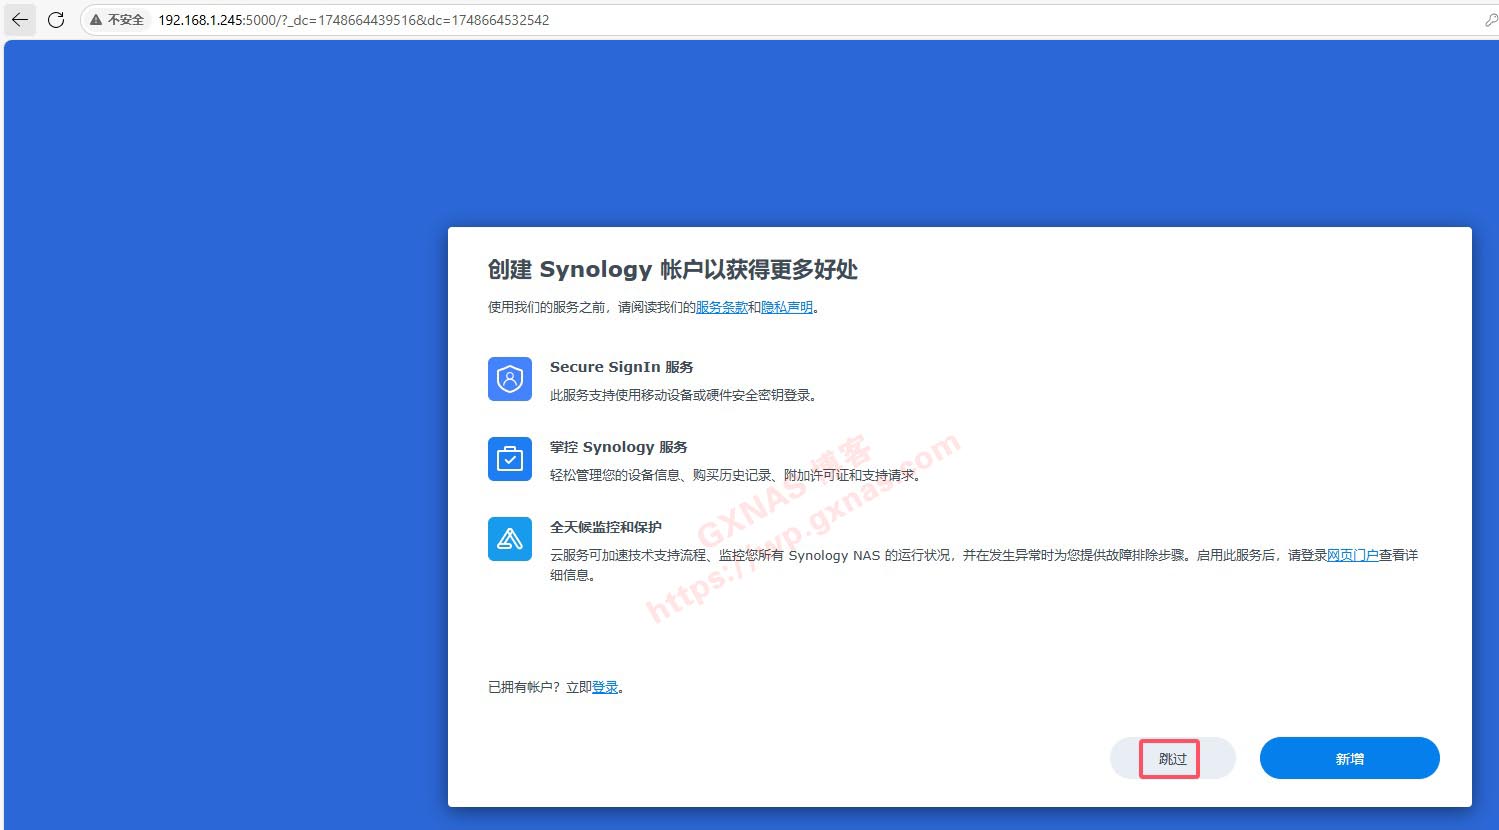
Task: Click the 已拥有帐户 prompt text
Action: pyautogui.click(x=538, y=687)
